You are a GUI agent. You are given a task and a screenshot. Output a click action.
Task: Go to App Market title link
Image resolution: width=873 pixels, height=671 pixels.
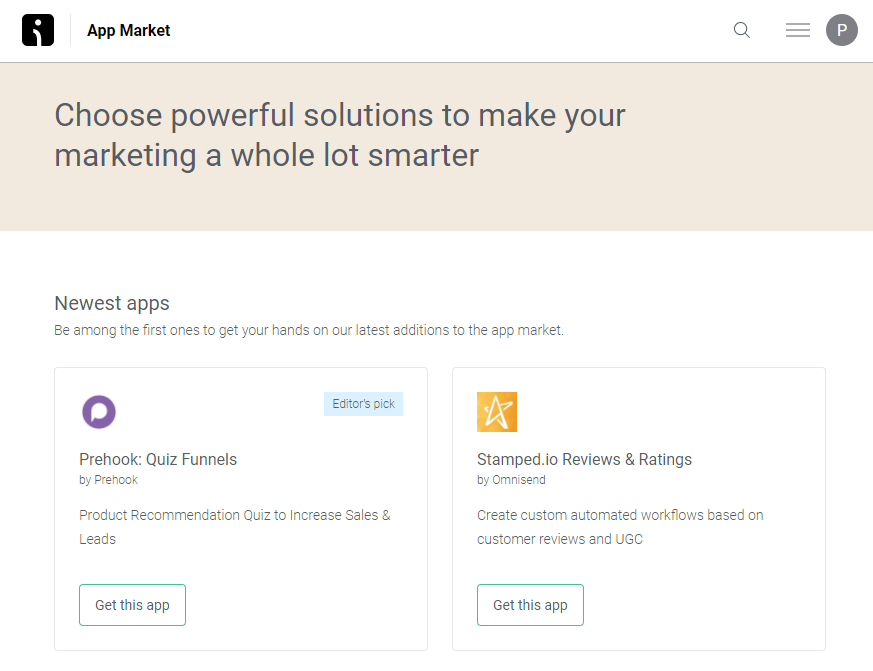pos(129,30)
